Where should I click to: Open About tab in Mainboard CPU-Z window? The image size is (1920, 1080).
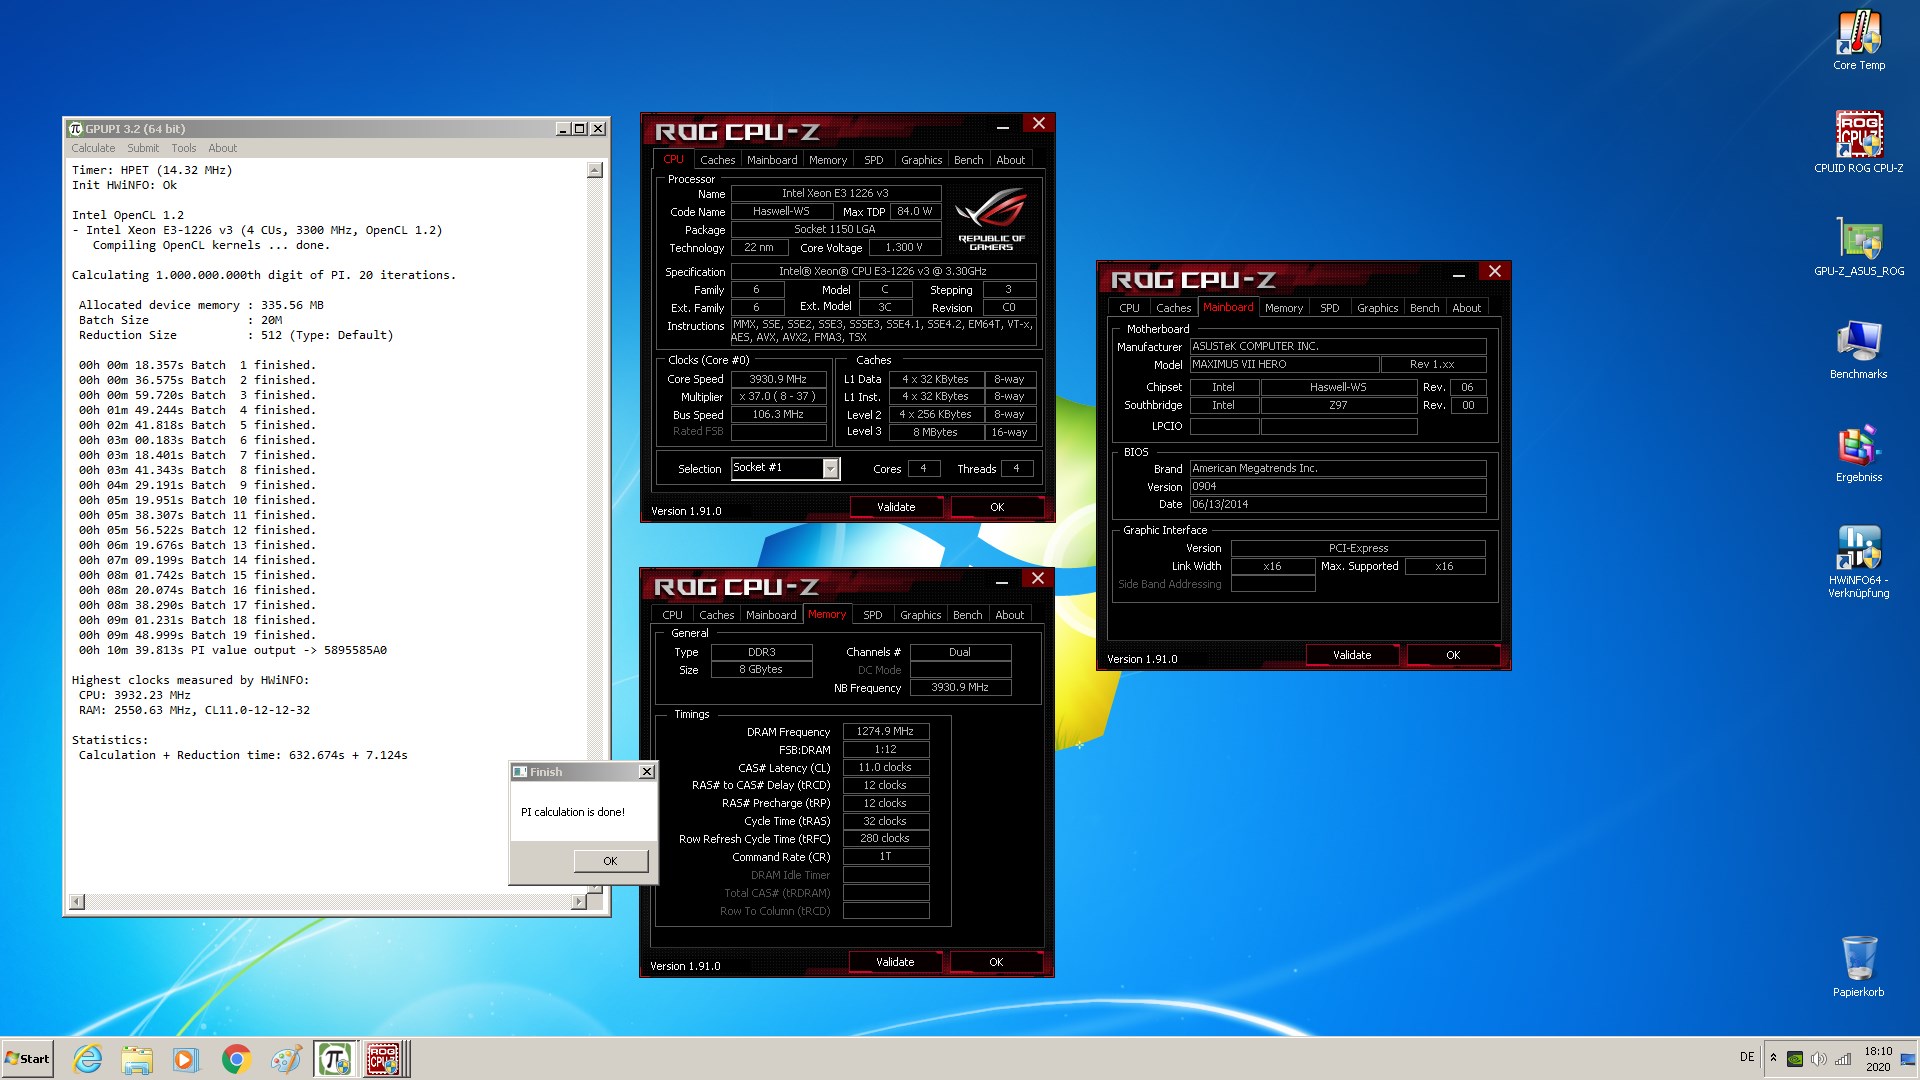[1467, 308]
